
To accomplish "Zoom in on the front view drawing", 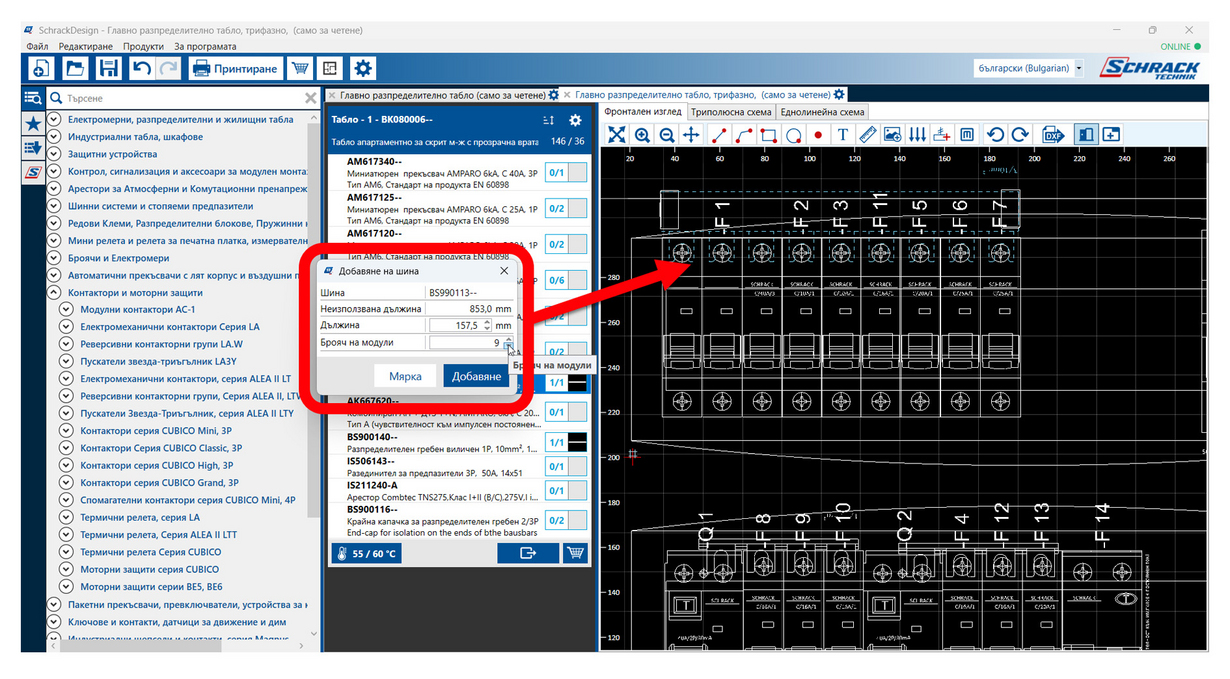I will point(642,135).
